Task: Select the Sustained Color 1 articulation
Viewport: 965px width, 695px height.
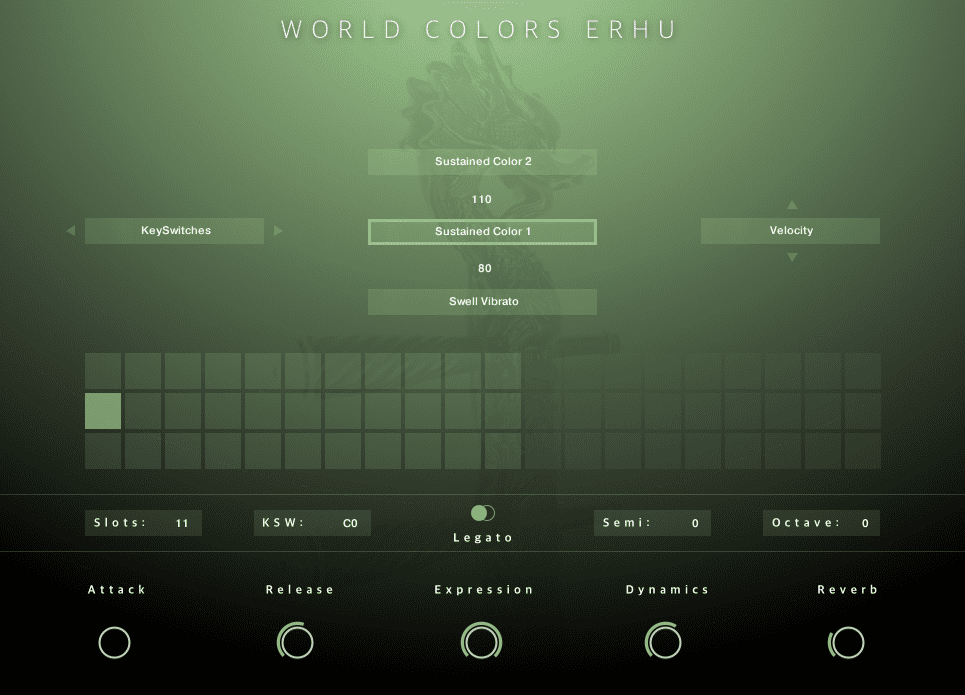Action: point(482,232)
